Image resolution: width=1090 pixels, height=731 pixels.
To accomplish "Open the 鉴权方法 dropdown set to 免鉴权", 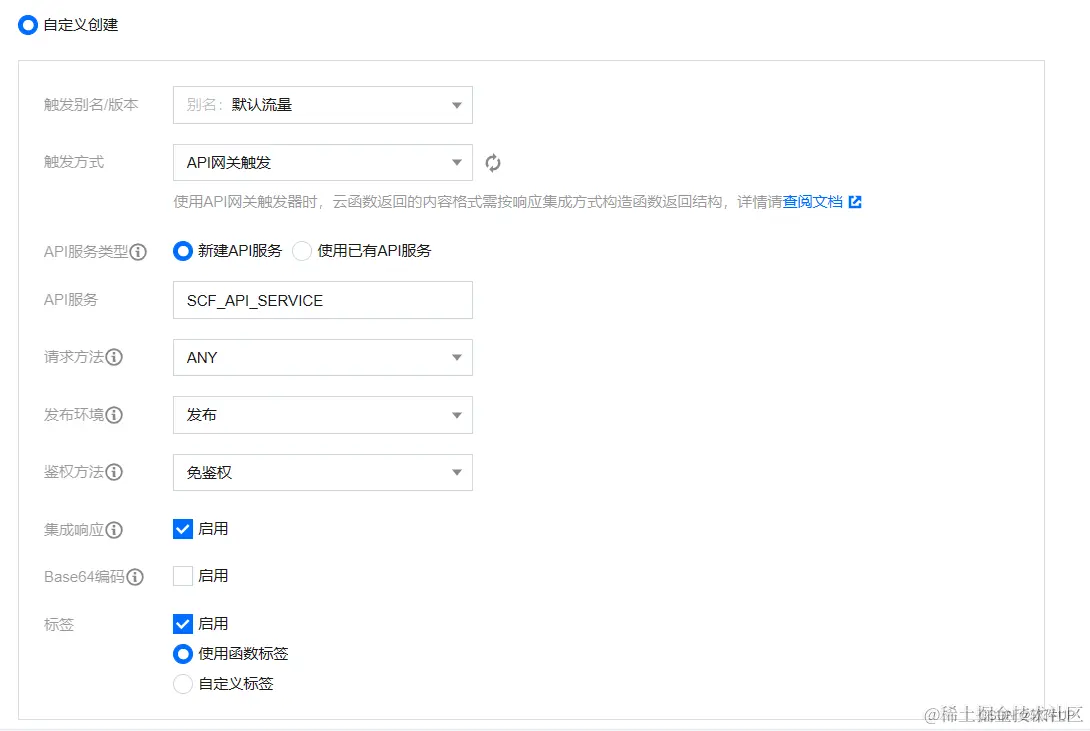I will (x=323, y=473).
